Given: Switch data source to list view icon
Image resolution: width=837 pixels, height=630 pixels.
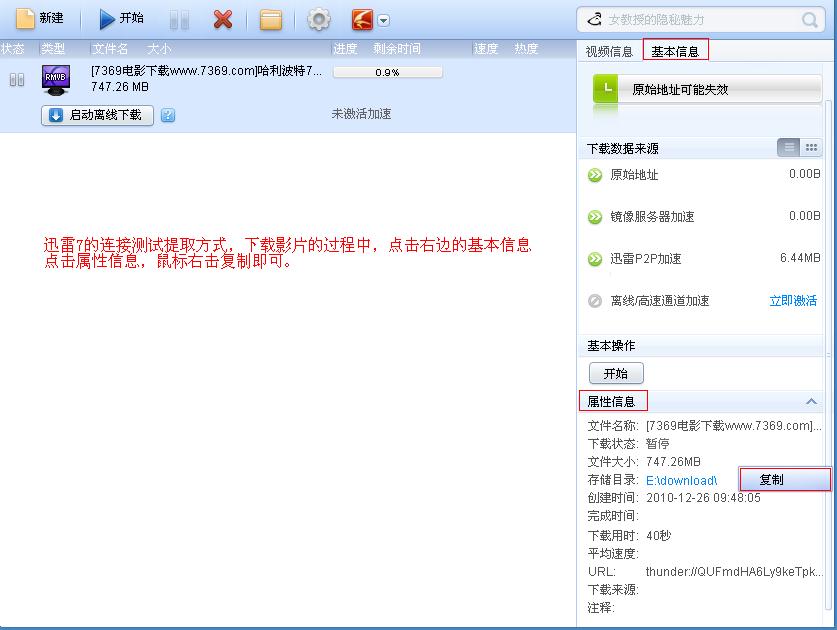Looking at the screenshot, I should click(788, 147).
